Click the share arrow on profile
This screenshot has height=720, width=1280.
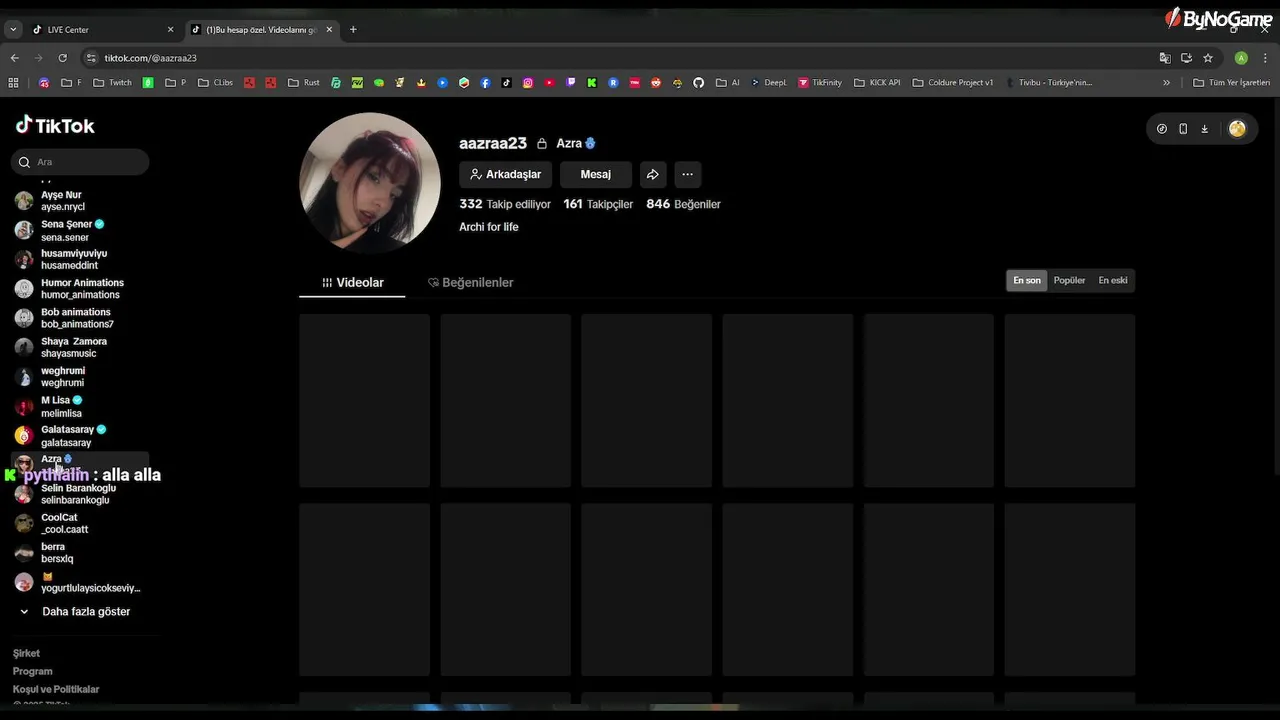pos(652,174)
